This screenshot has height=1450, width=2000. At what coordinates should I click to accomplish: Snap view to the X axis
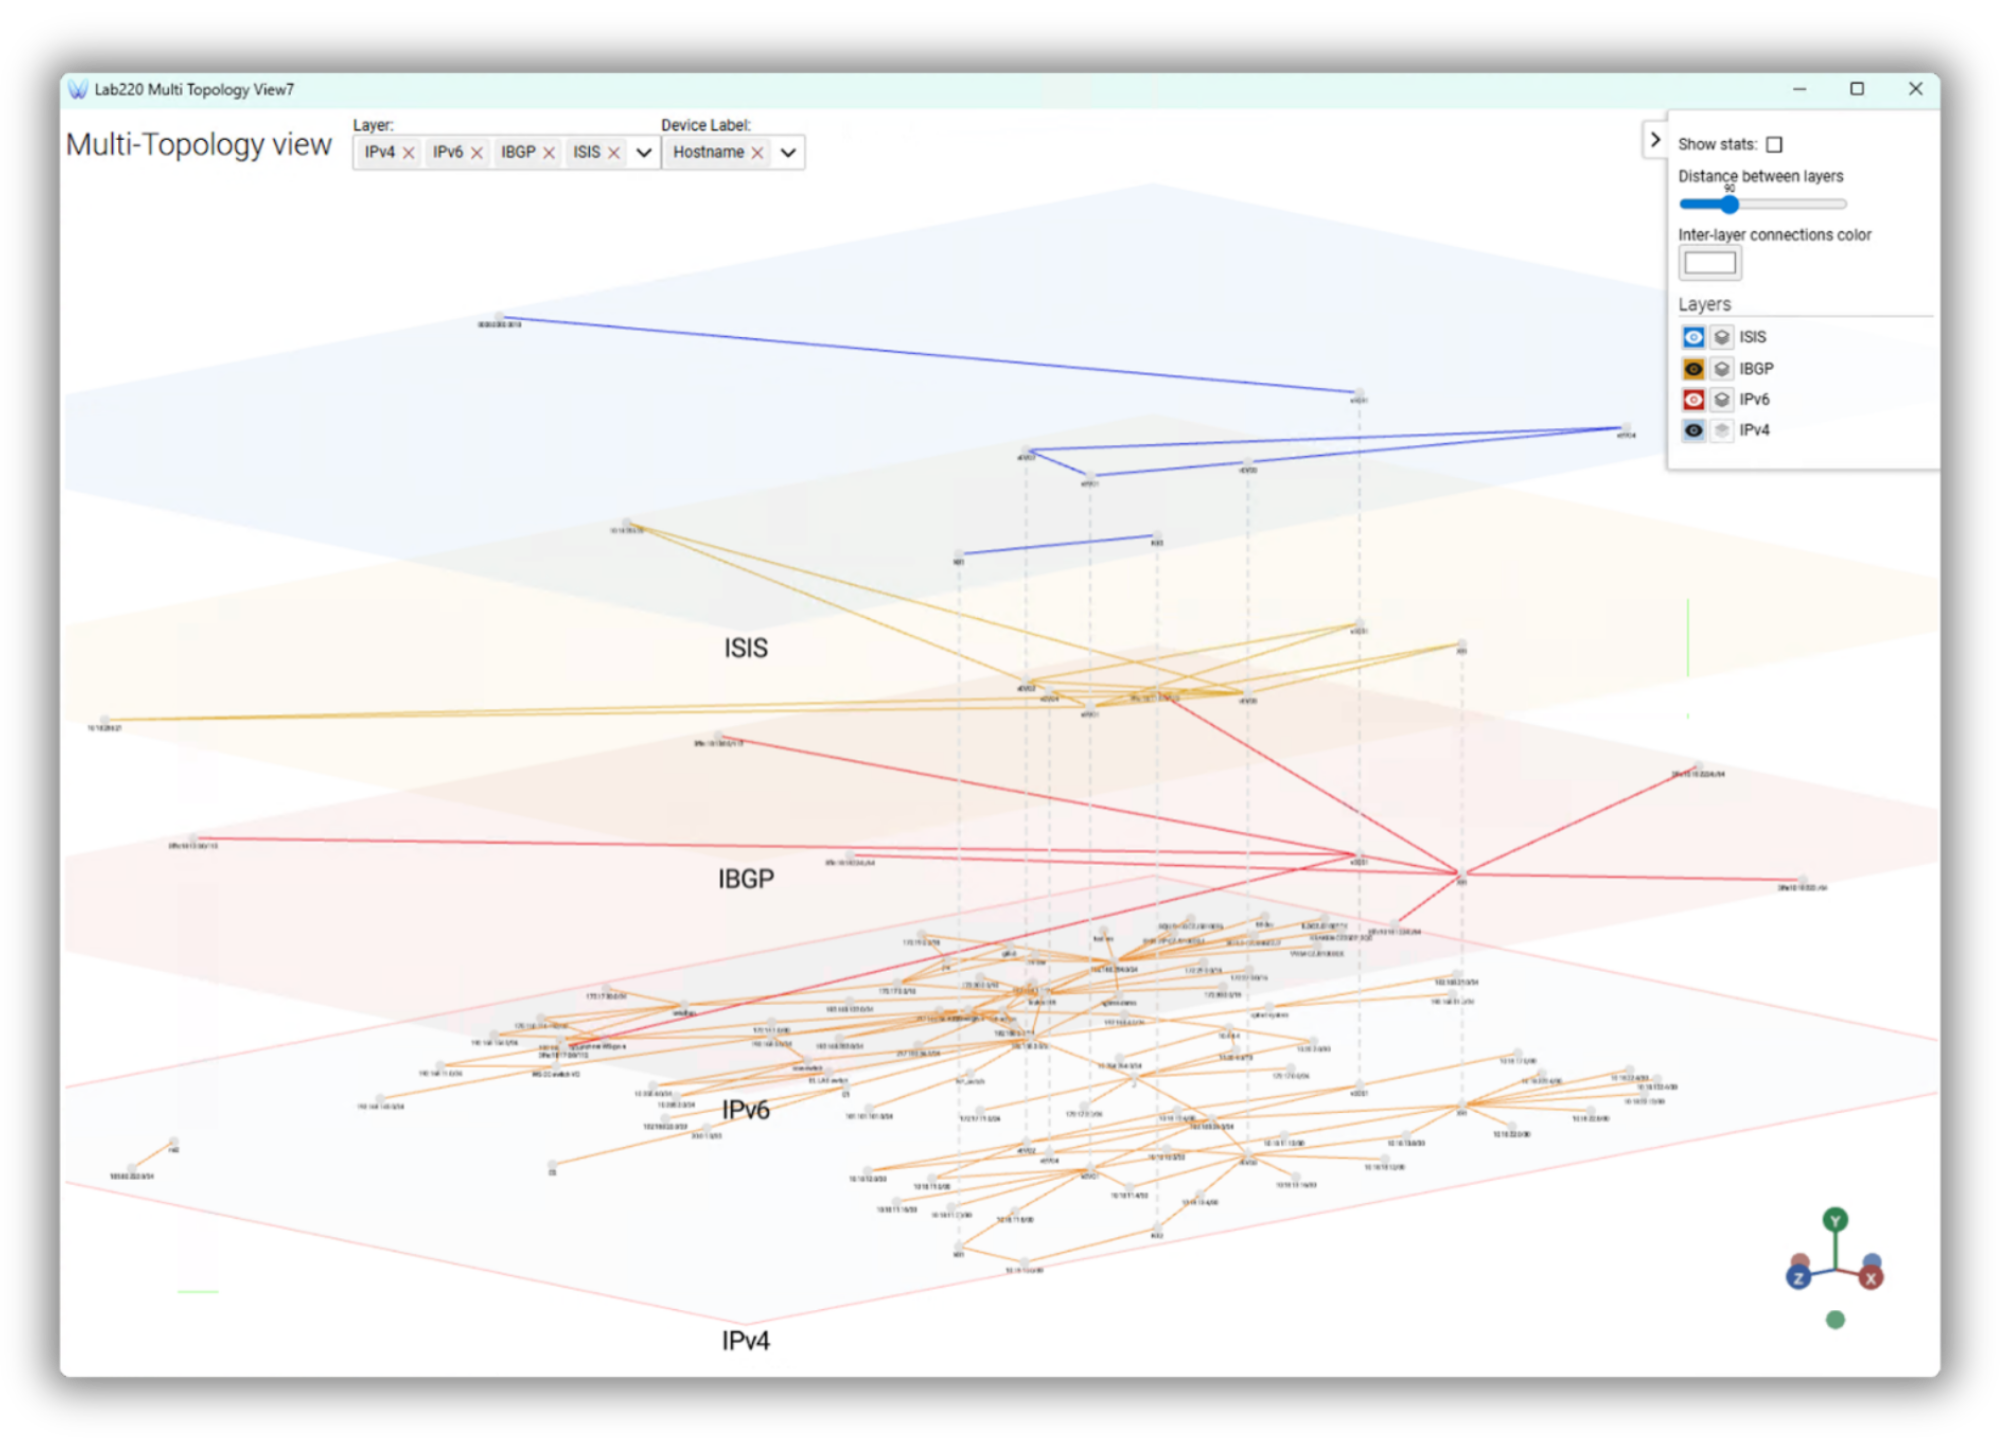(x=1871, y=1278)
